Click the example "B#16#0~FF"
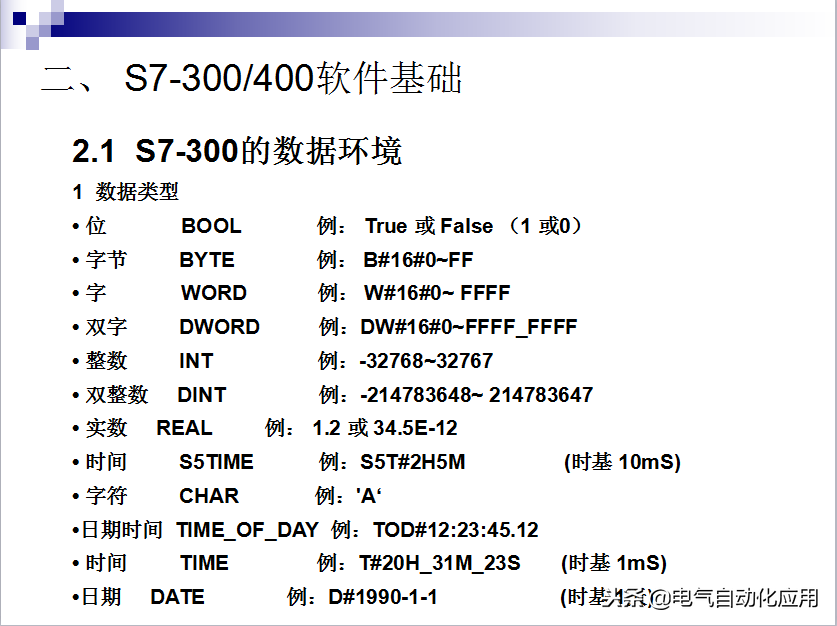837x626 pixels. coord(418,260)
